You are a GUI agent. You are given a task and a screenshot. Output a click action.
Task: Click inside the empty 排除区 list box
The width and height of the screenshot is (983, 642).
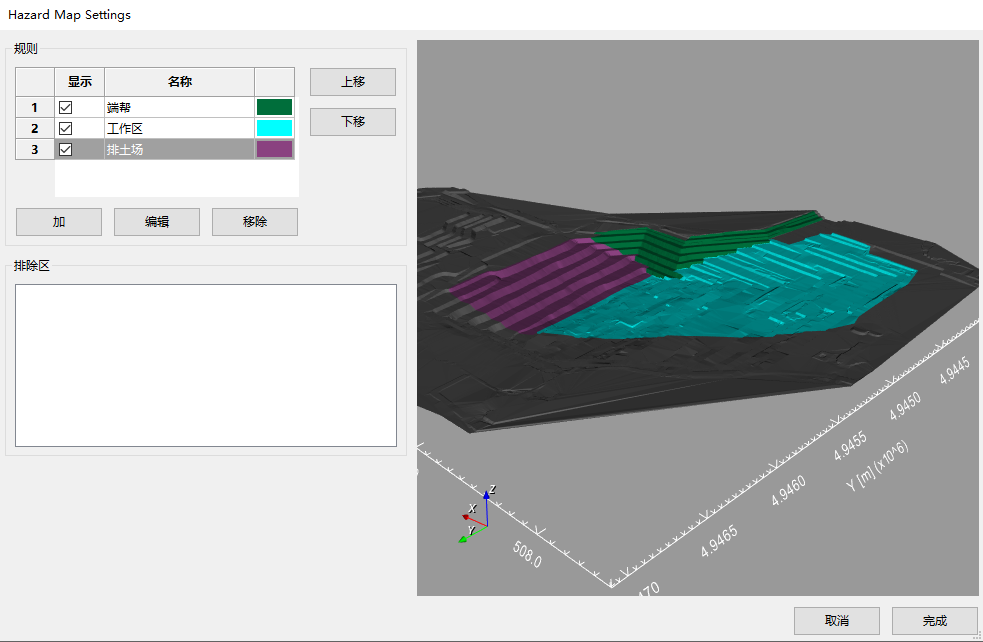[206, 365]
